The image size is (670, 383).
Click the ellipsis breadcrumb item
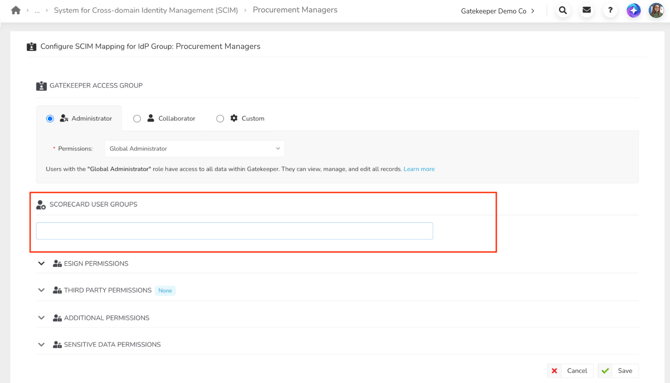[37, 11]
